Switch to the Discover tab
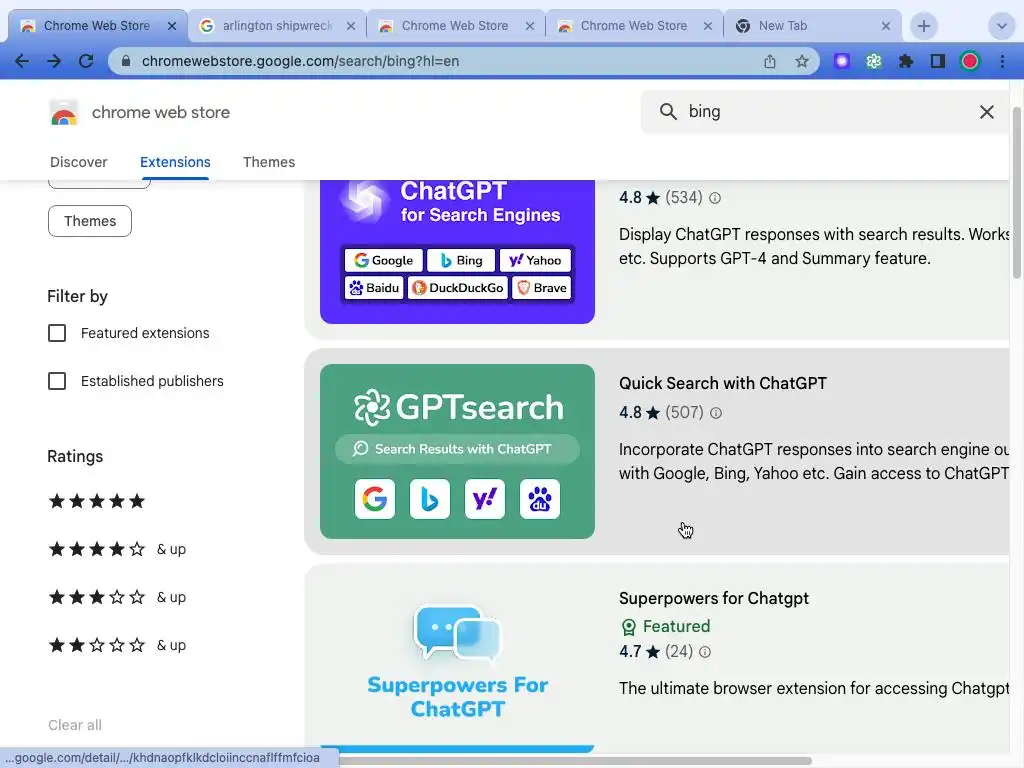Image resolution: width=1024 pixels, height=768 pixels. (x=78, y=162)
